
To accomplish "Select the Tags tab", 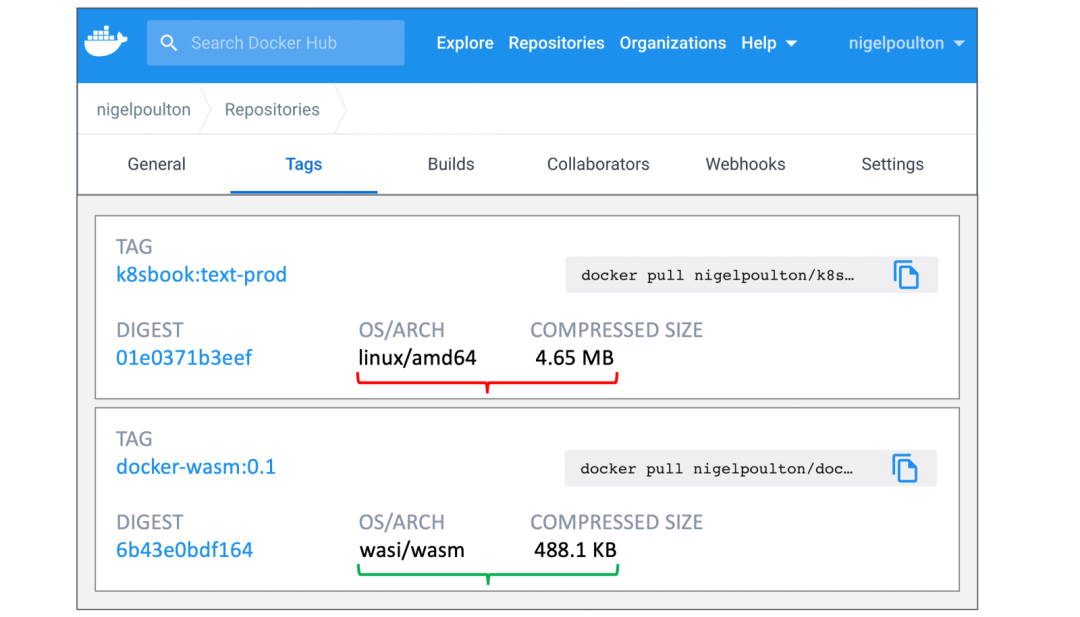I will tap(304, 164).
